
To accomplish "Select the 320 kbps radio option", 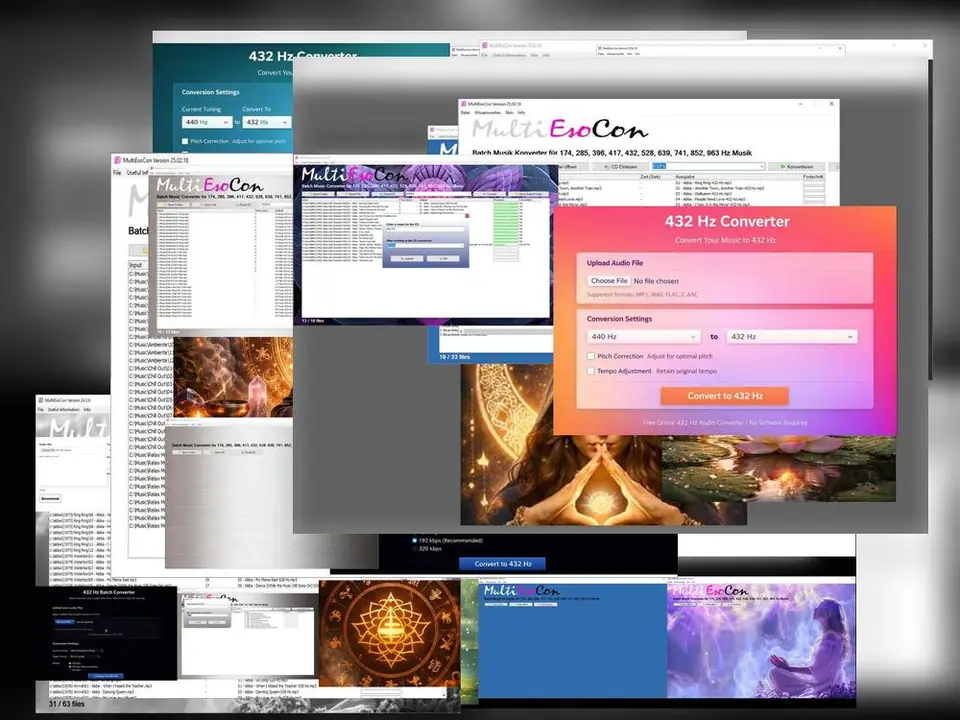I will click(x=416, y=549).
